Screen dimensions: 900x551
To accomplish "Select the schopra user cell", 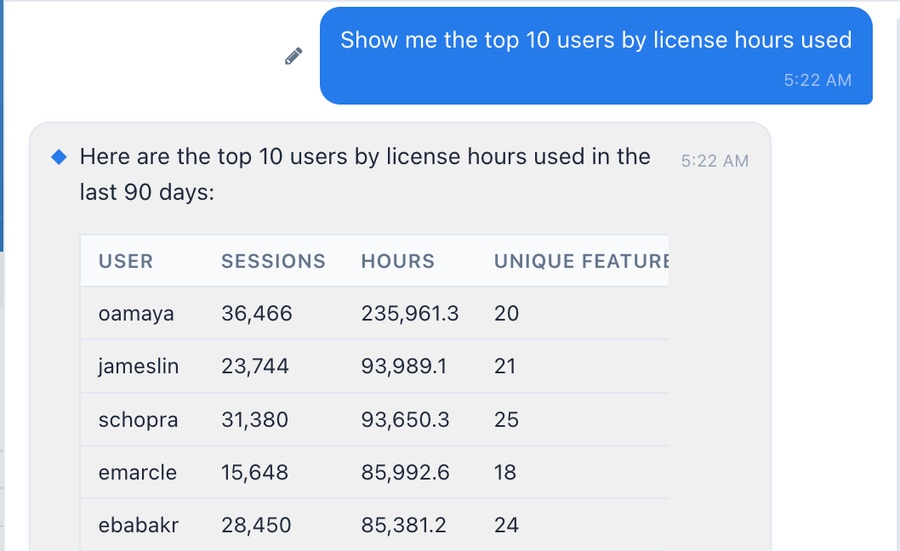I will point(138,420).
